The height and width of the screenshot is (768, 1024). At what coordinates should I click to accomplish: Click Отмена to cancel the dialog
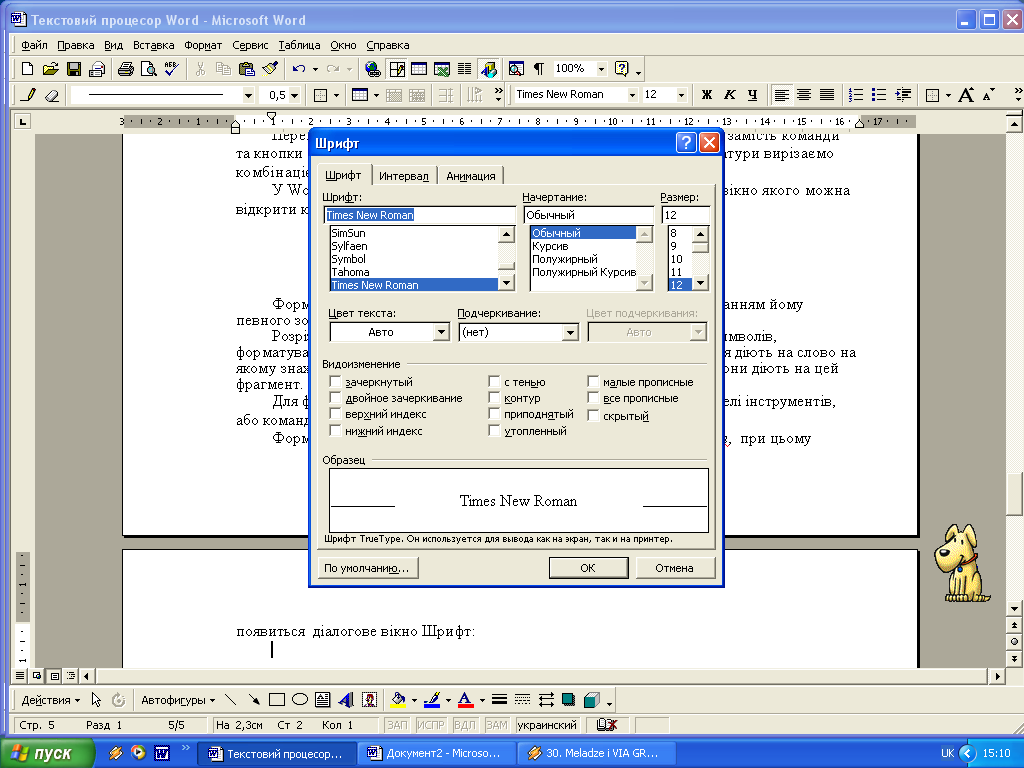[x=674, y=568]
